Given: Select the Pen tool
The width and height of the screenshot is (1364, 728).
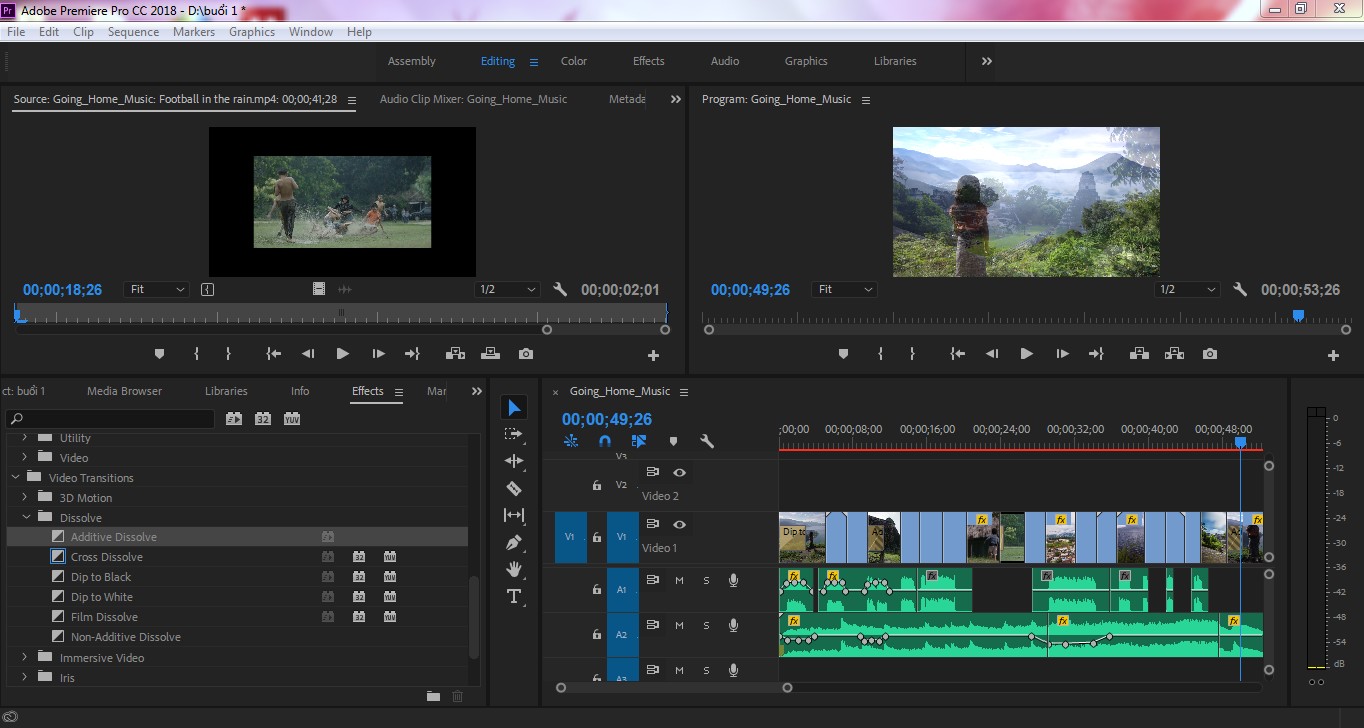Looking at the screenshot, I should tap(514, 542).
